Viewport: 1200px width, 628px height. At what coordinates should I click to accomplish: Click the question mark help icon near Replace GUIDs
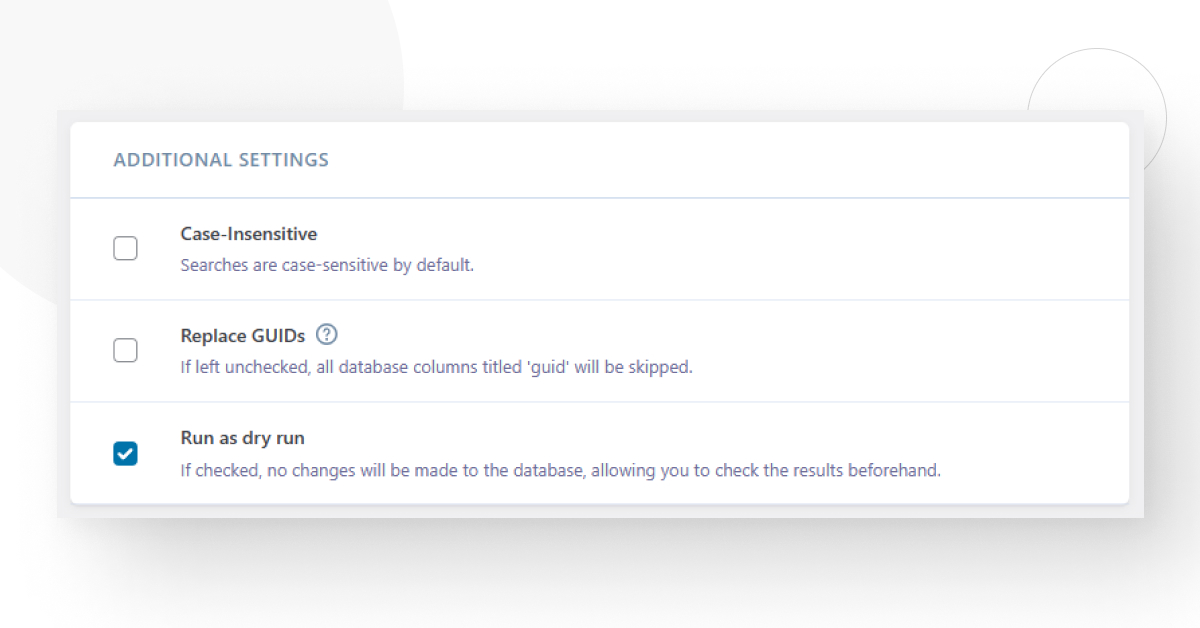coord(327,335)
